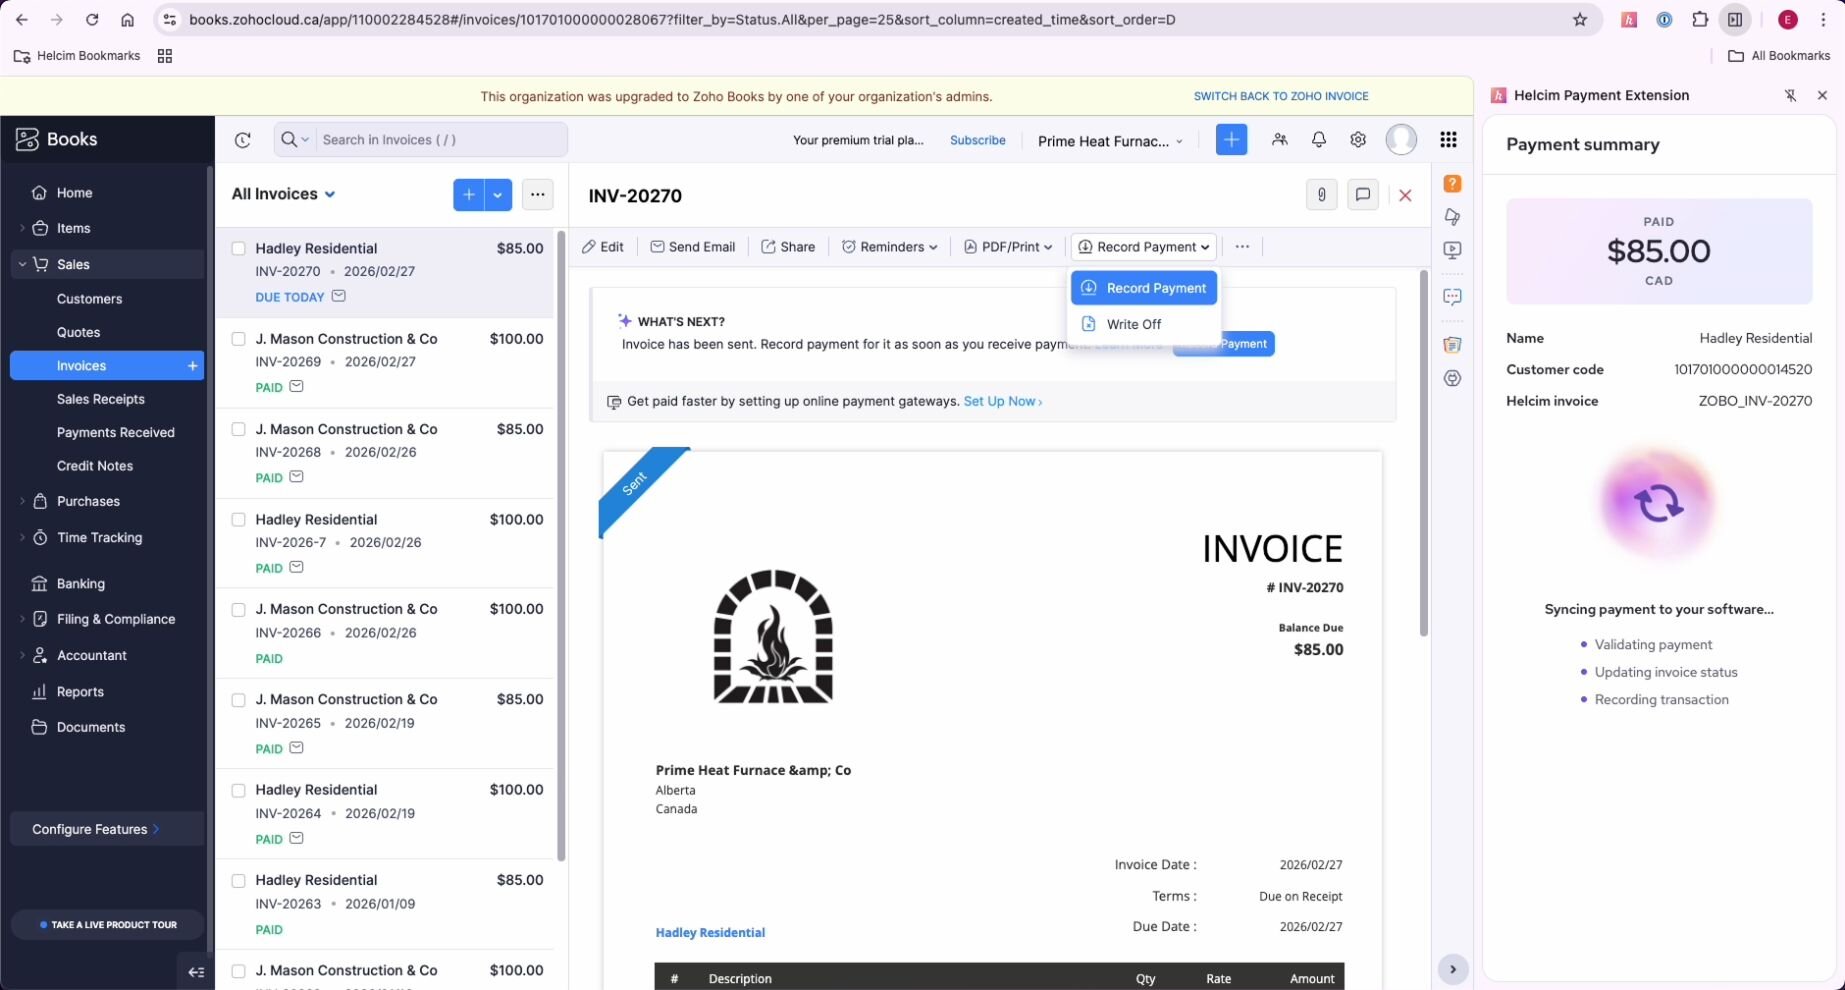
Task: Click the plus icon next to Invoices in sidebar
Action: coord(192,366)
